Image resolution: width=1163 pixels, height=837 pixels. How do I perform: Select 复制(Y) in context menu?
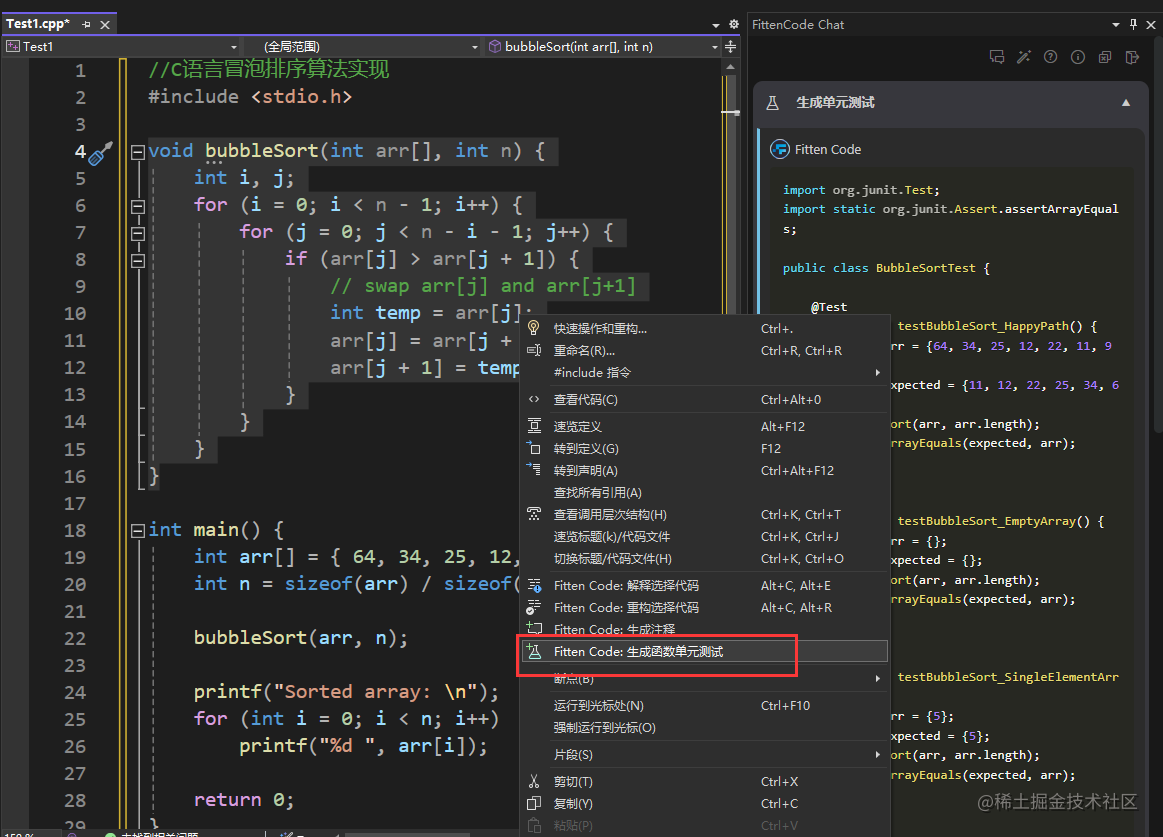click(705, 804)
